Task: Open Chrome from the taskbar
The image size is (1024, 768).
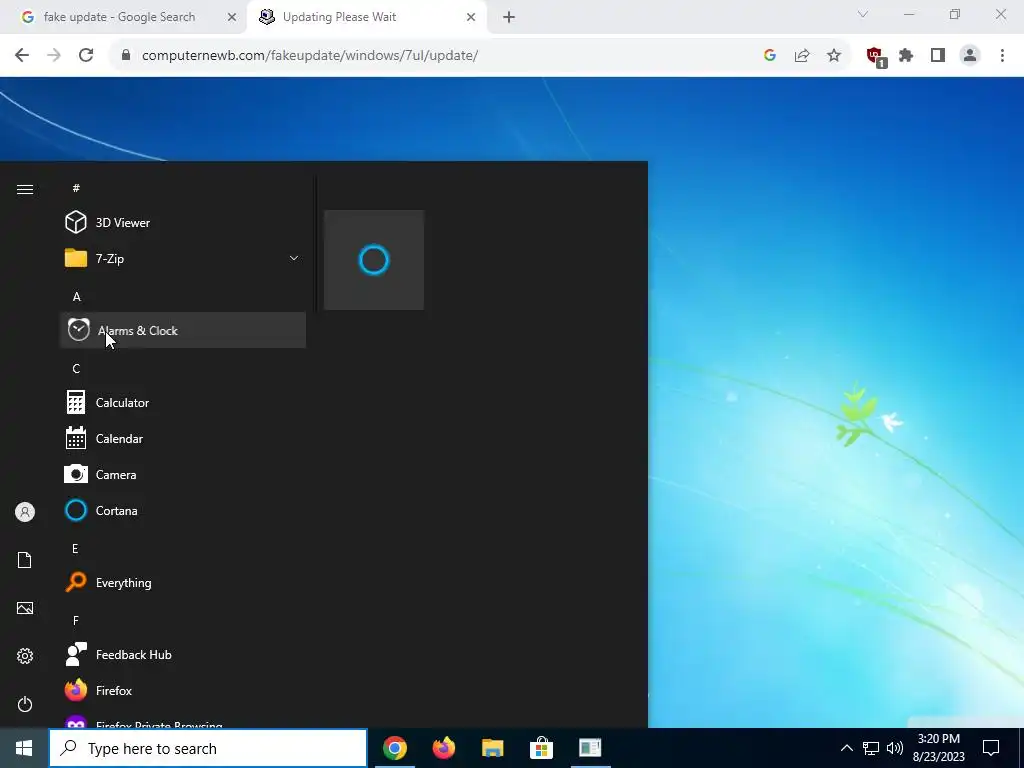Action: [394, 748]
